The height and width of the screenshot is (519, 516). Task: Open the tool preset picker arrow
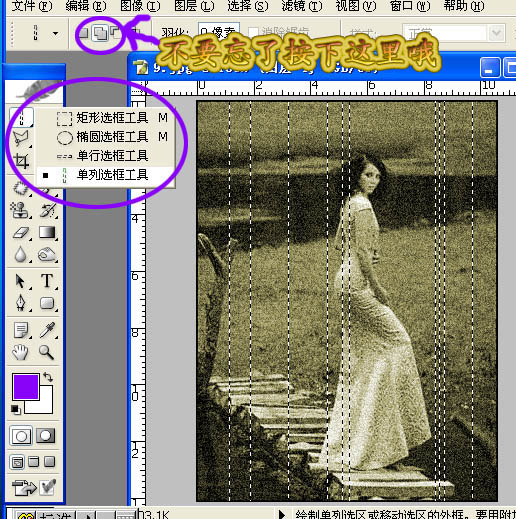(x=55, y=33)
